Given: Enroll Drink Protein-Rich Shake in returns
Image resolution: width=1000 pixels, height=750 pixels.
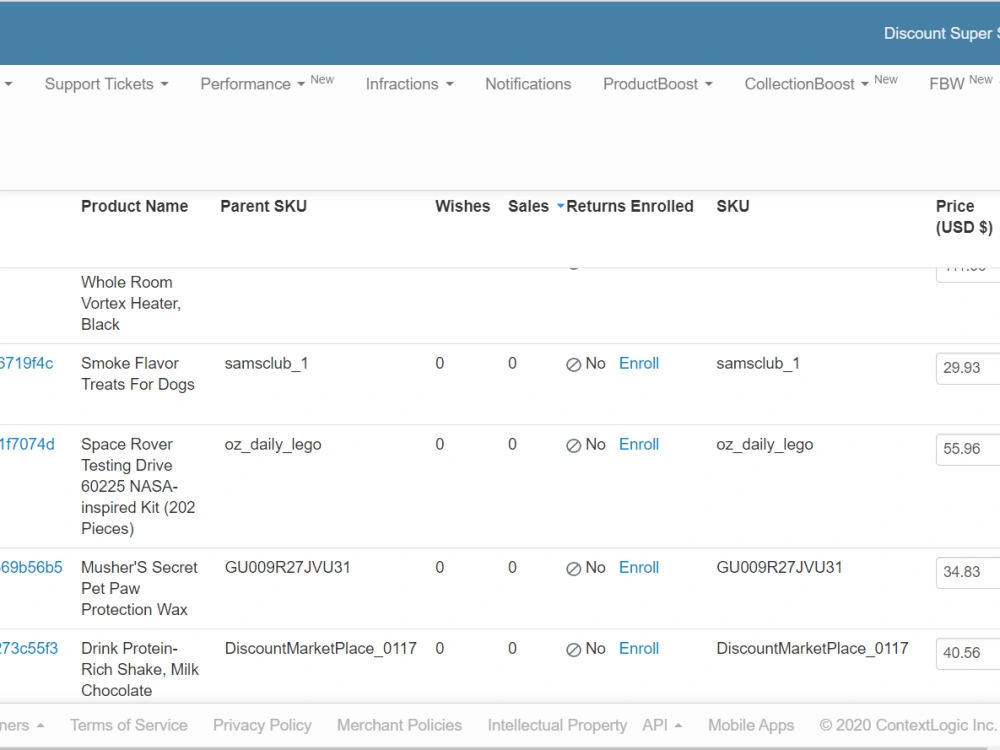Looking at the screenshot, I should tap(638, 649).
